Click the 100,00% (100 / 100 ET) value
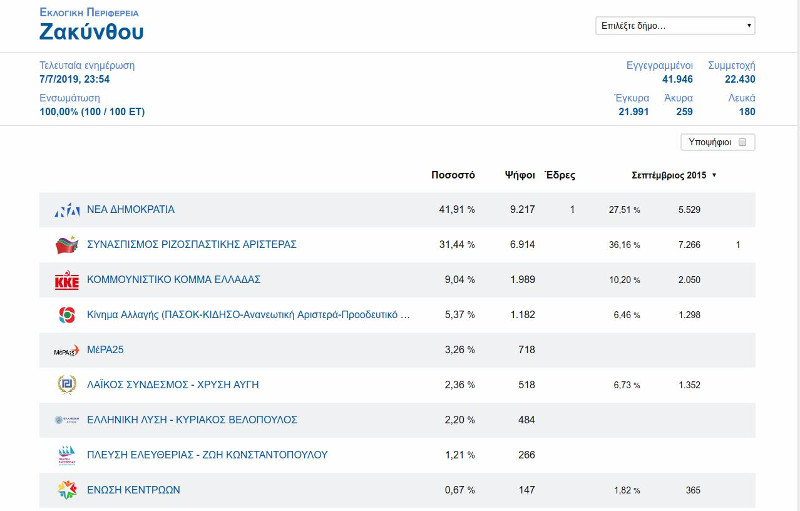The width and height of the screenshot is (800, 511). pyautogui.click(x=92, y=112)
